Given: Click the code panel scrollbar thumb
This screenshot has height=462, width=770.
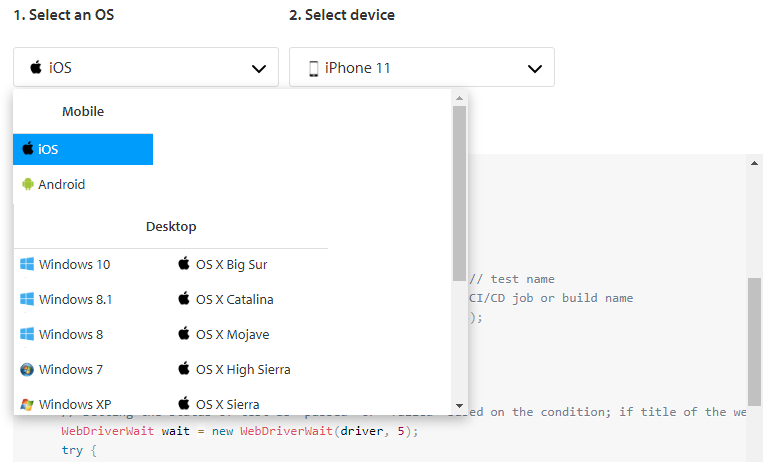Looking at the screenshot, I should pyautogui.click(x=755, y=342).
